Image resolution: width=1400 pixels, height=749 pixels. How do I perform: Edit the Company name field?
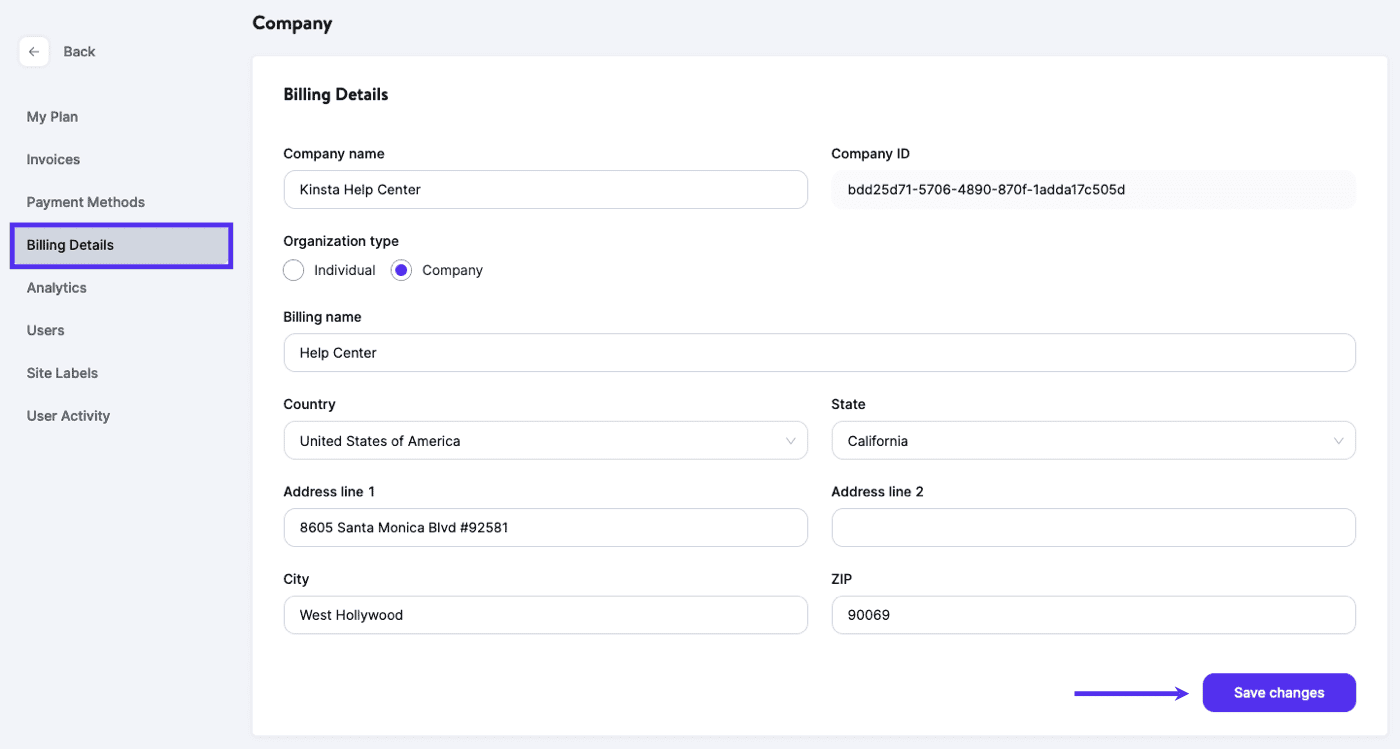click(x=545, y=189)
